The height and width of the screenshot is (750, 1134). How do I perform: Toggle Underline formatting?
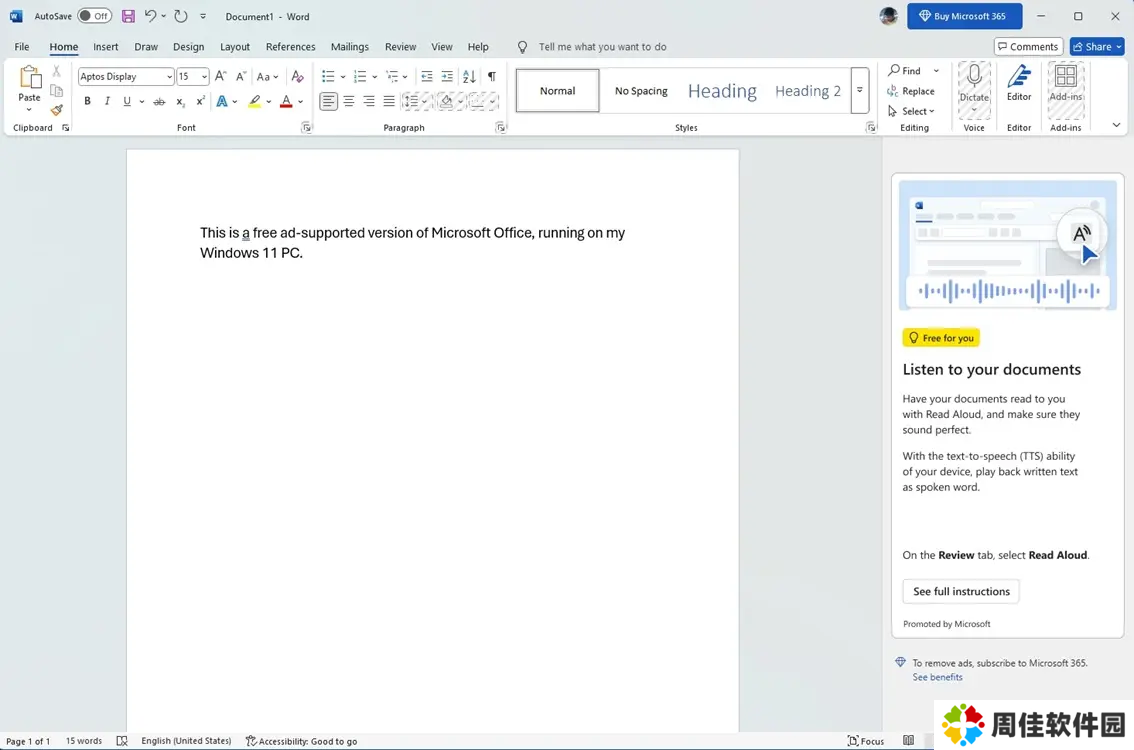(x=127, y=101)
